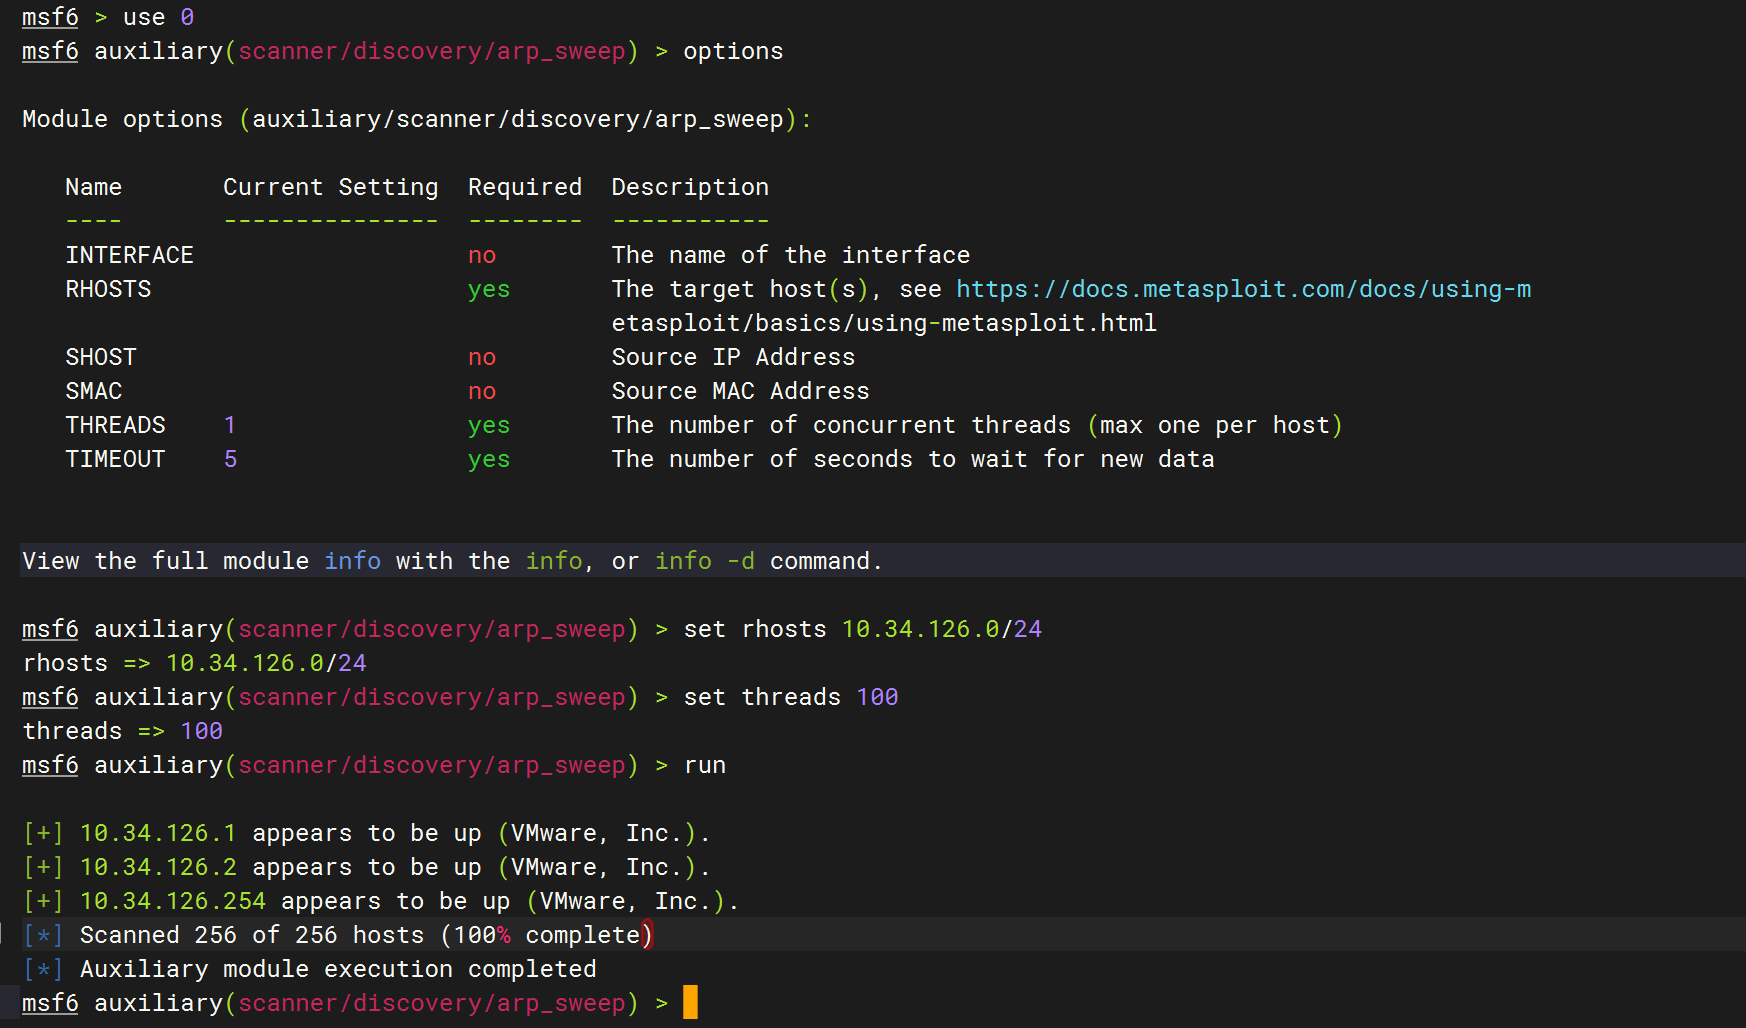The width and height of the screenshot is (1746, 1028).
Task: Click the blue 'info' word in the View line
Action: (x=352, y=561)
